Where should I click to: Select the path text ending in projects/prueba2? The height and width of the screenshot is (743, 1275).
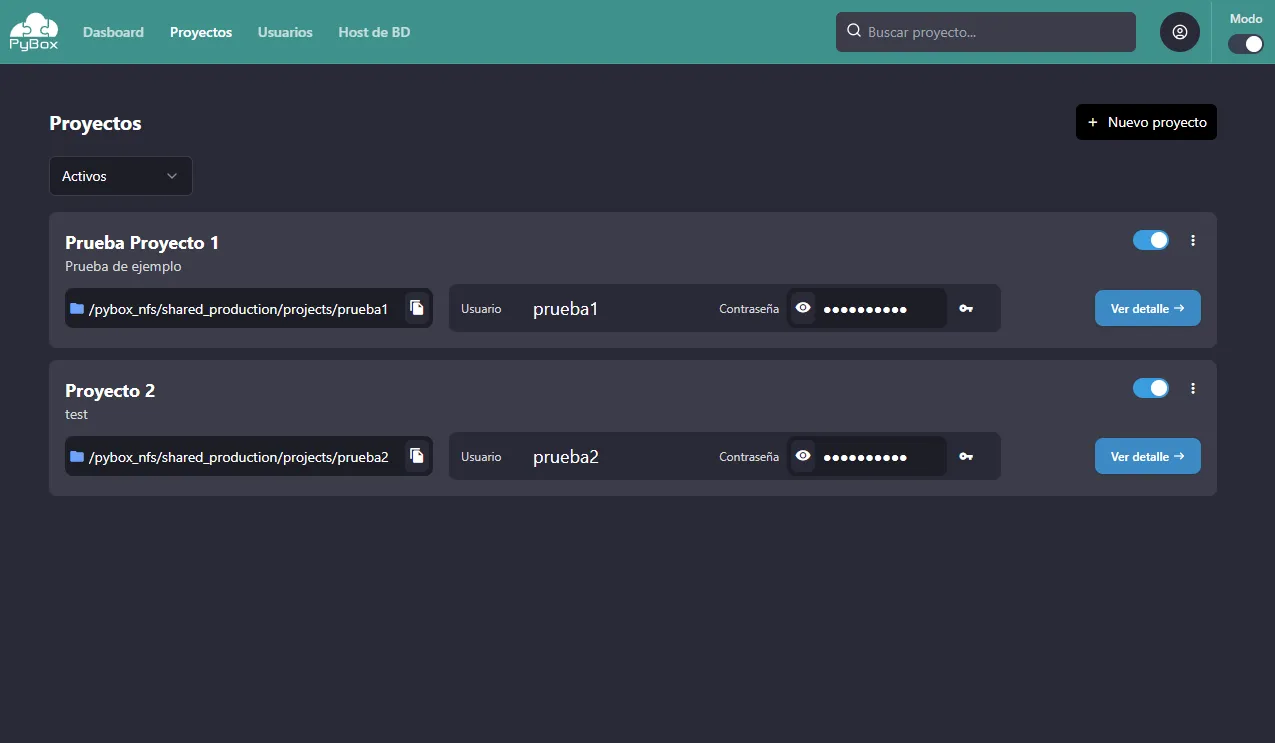[x=238, y=457]
